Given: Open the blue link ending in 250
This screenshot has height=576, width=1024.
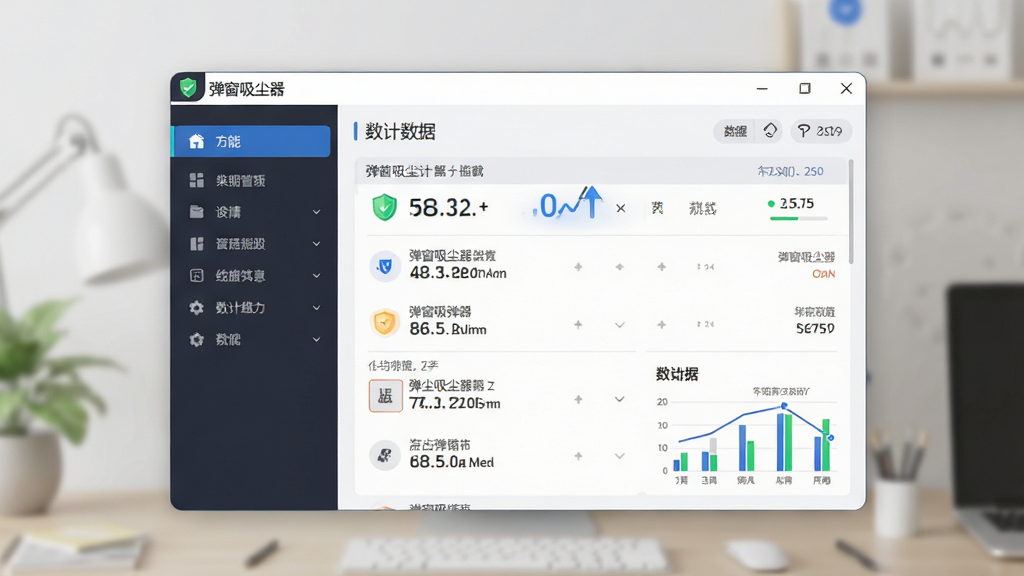Looking at the screenshot, I should pyautogui.click(x=790, y=171).
